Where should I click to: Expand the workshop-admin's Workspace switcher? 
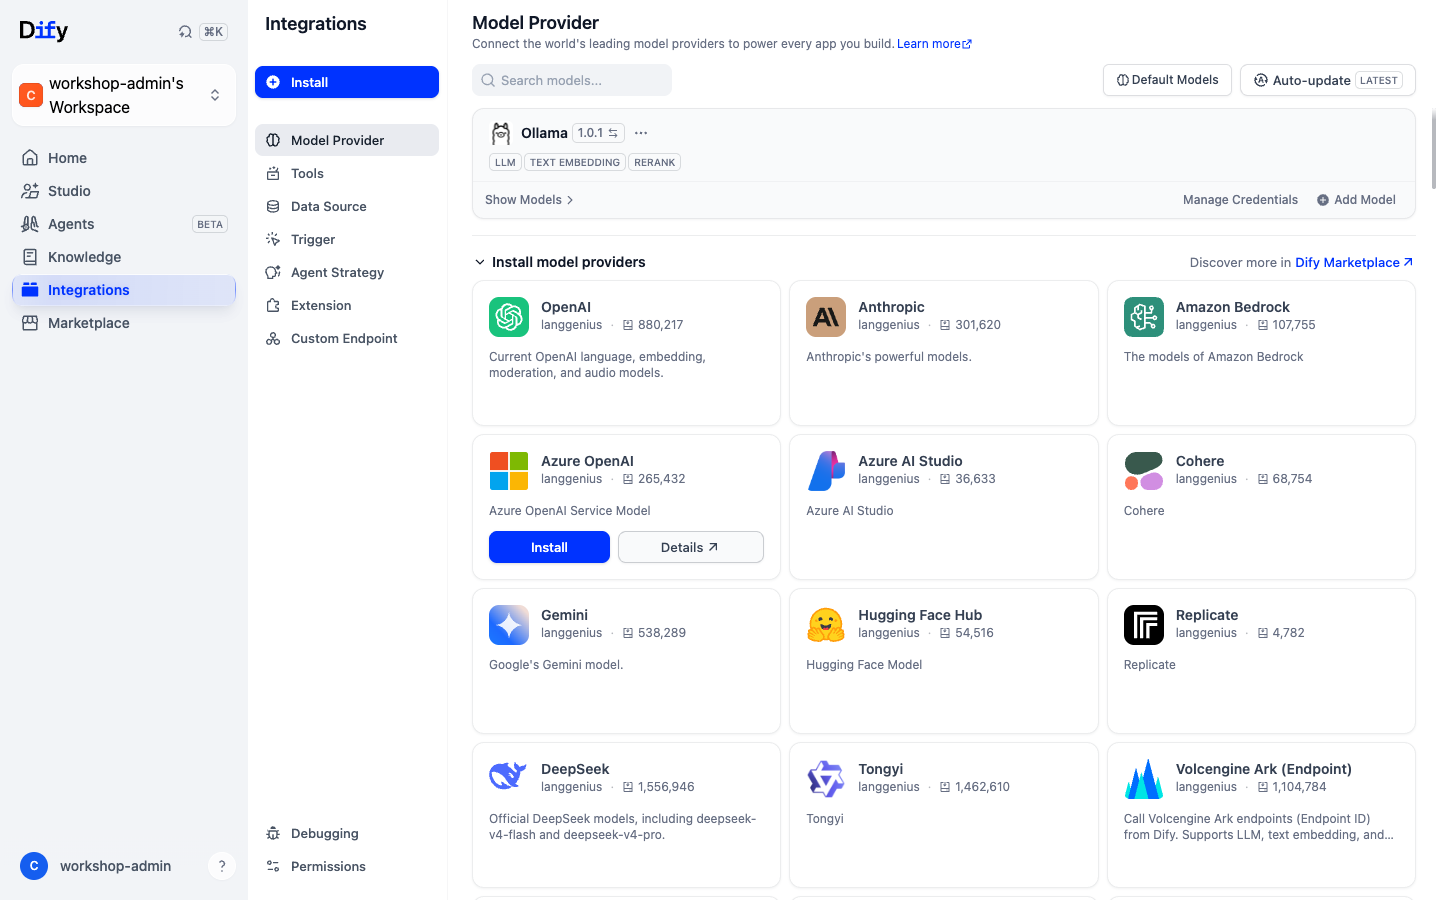[124, 95]
